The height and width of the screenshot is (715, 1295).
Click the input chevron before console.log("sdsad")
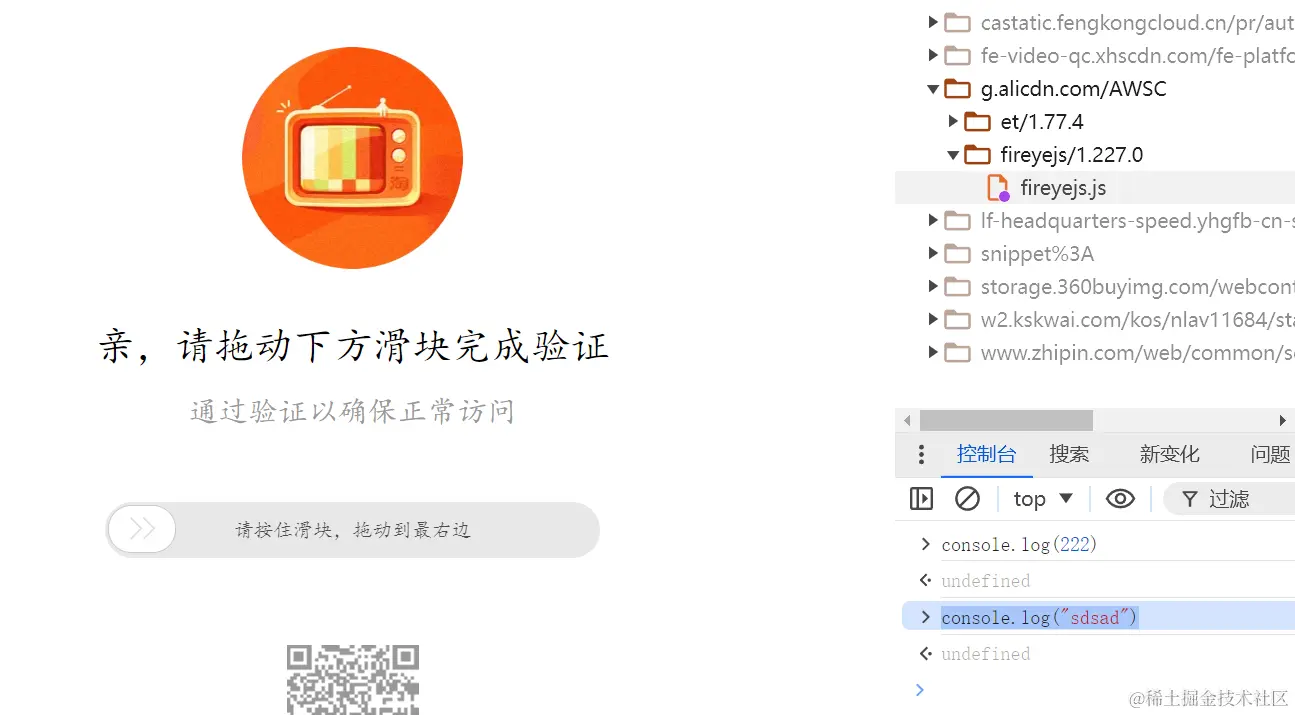(x=925, y=617)
